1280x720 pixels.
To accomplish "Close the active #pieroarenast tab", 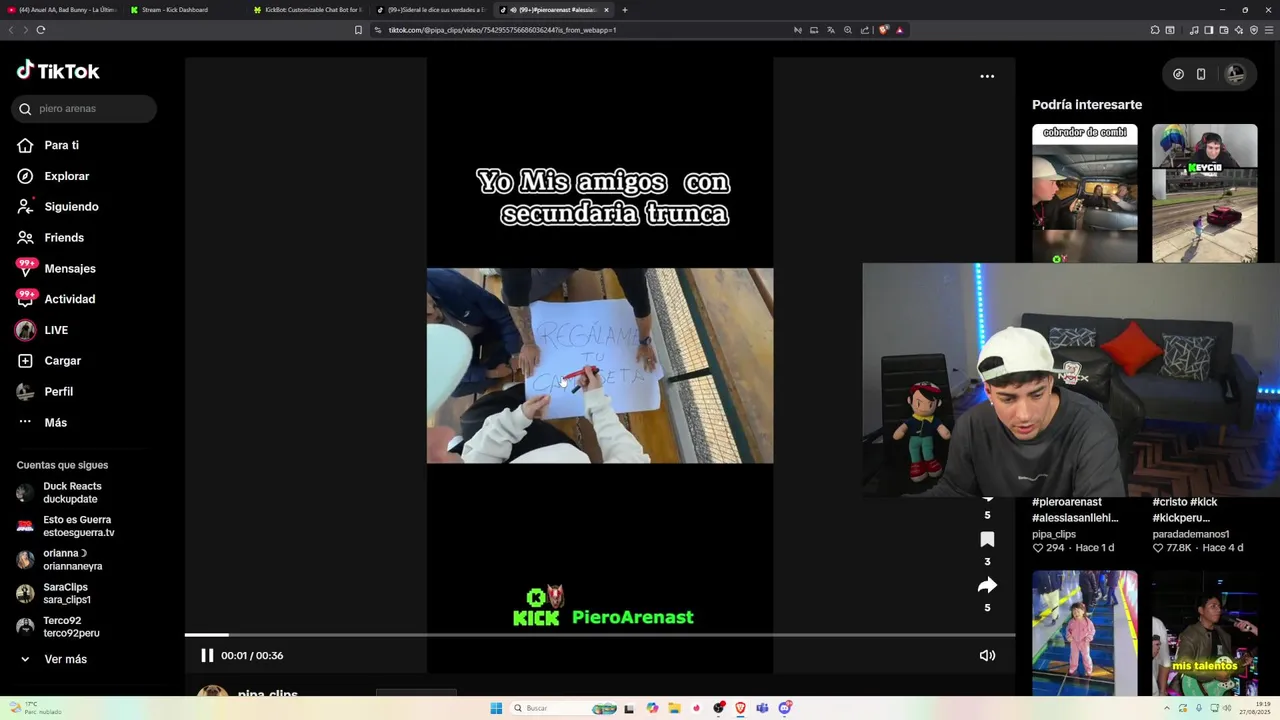I will tap(606, 10).
